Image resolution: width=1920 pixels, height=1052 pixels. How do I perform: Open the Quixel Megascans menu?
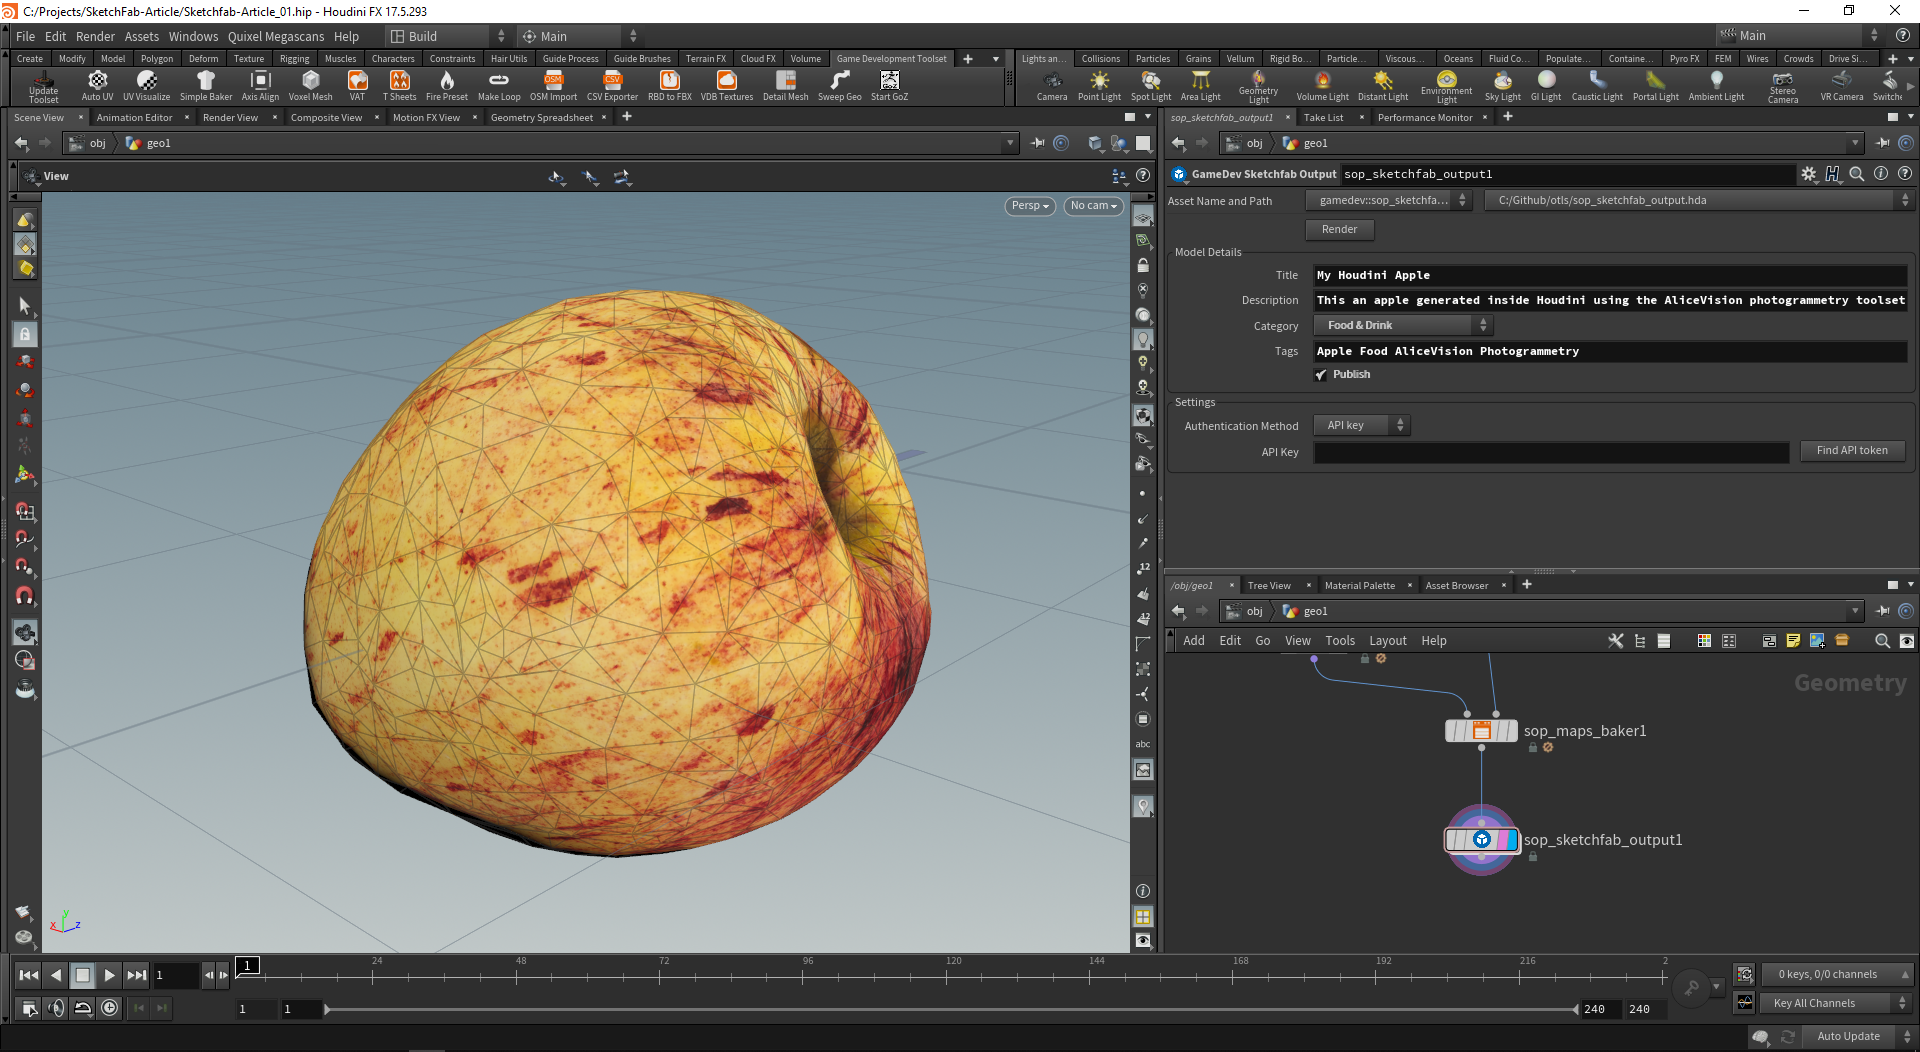tap(275, 36)
